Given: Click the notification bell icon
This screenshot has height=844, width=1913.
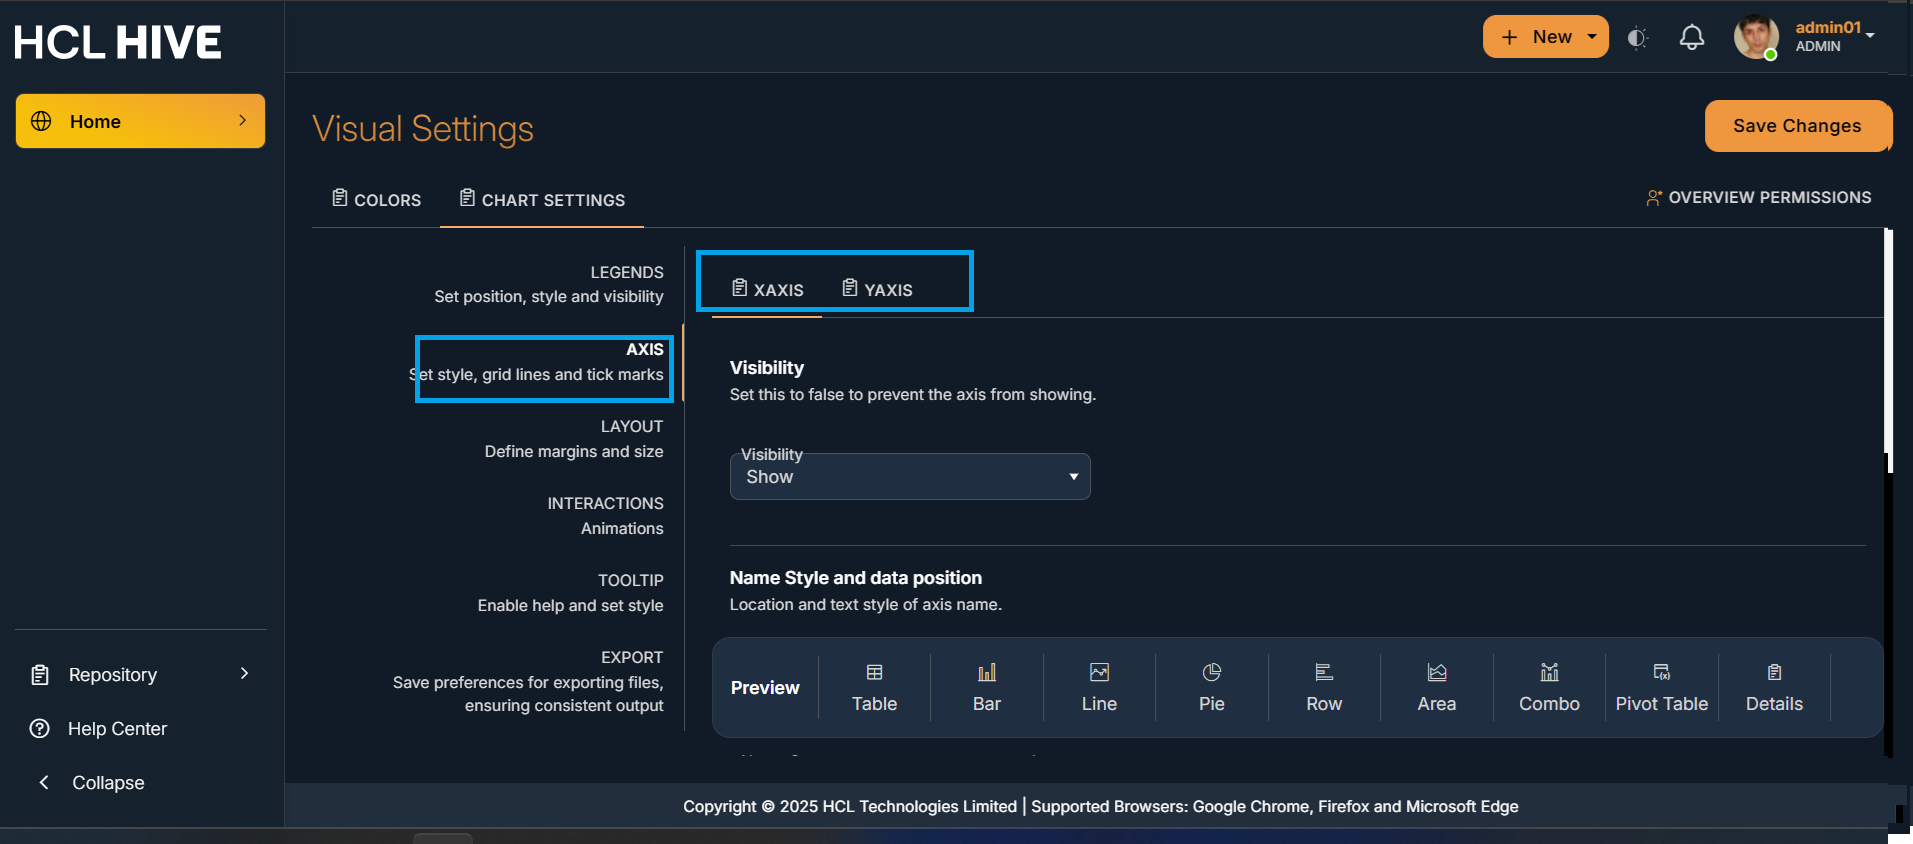Looking at the screenshot, I should coord(1691,38).
